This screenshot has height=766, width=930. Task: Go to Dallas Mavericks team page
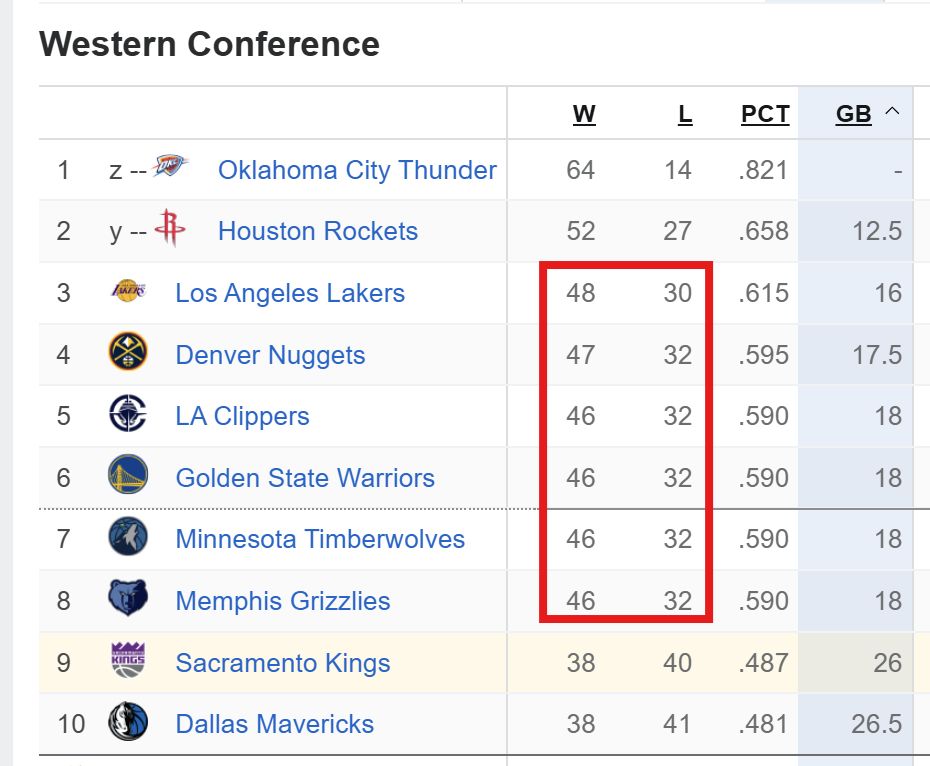click(x=275, y=724)
